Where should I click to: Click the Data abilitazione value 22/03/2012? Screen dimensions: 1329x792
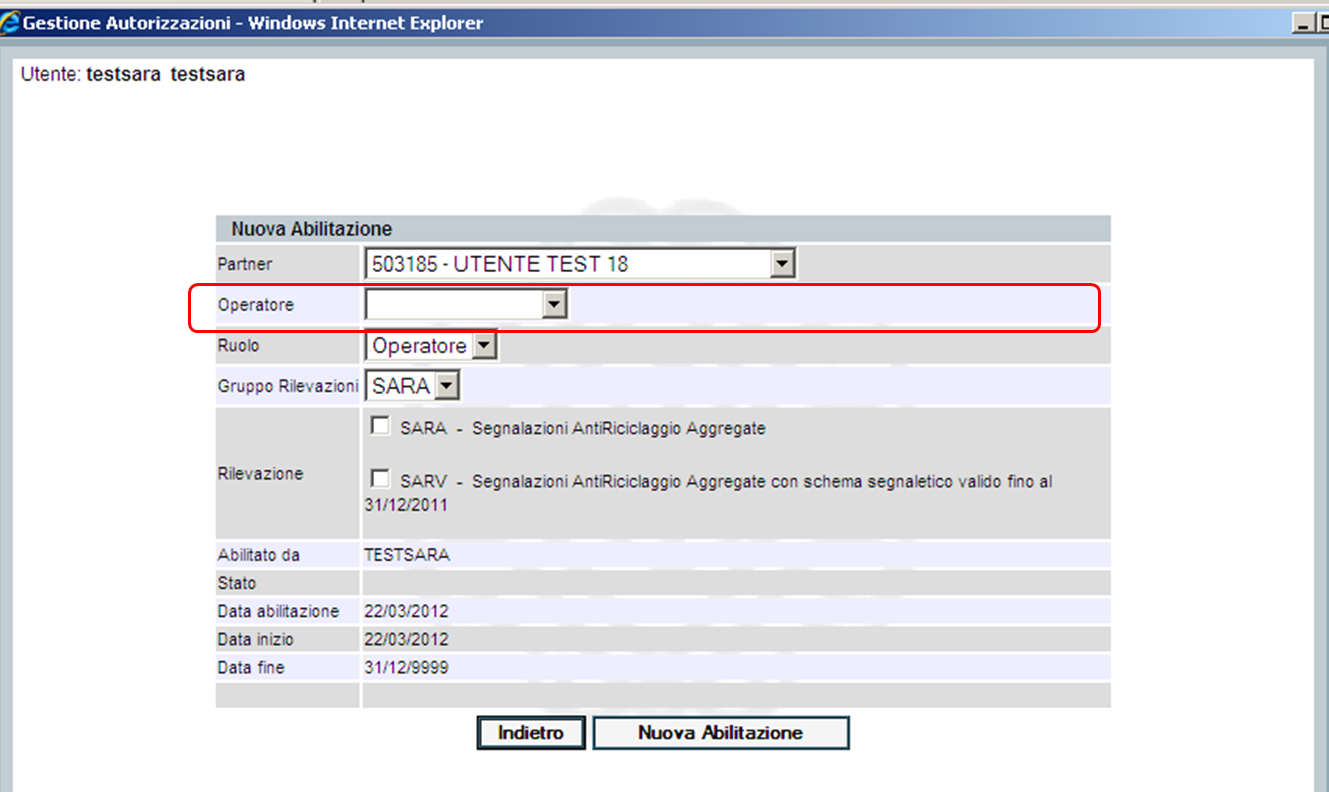[x=406, y=611]
